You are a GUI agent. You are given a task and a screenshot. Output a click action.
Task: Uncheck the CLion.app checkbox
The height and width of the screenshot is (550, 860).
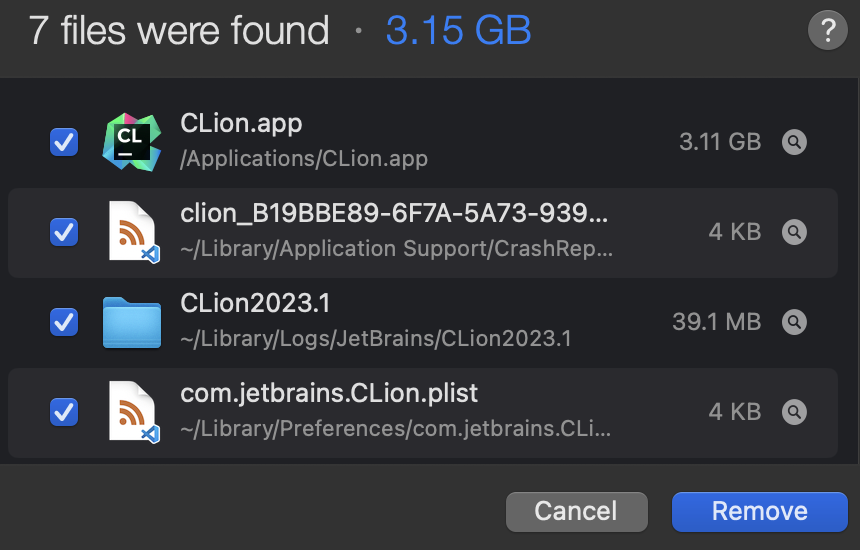(64, 142)
